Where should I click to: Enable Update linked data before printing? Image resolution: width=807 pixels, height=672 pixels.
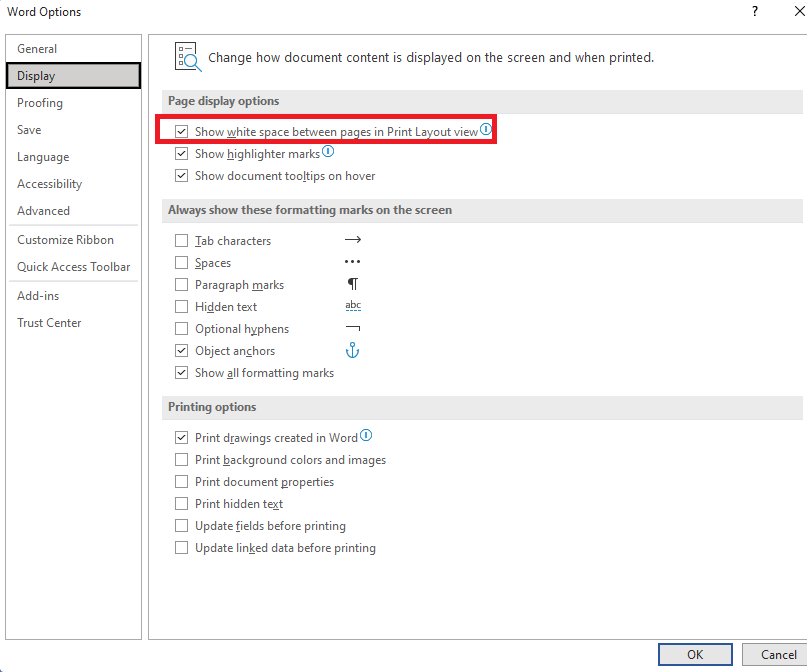181,548
